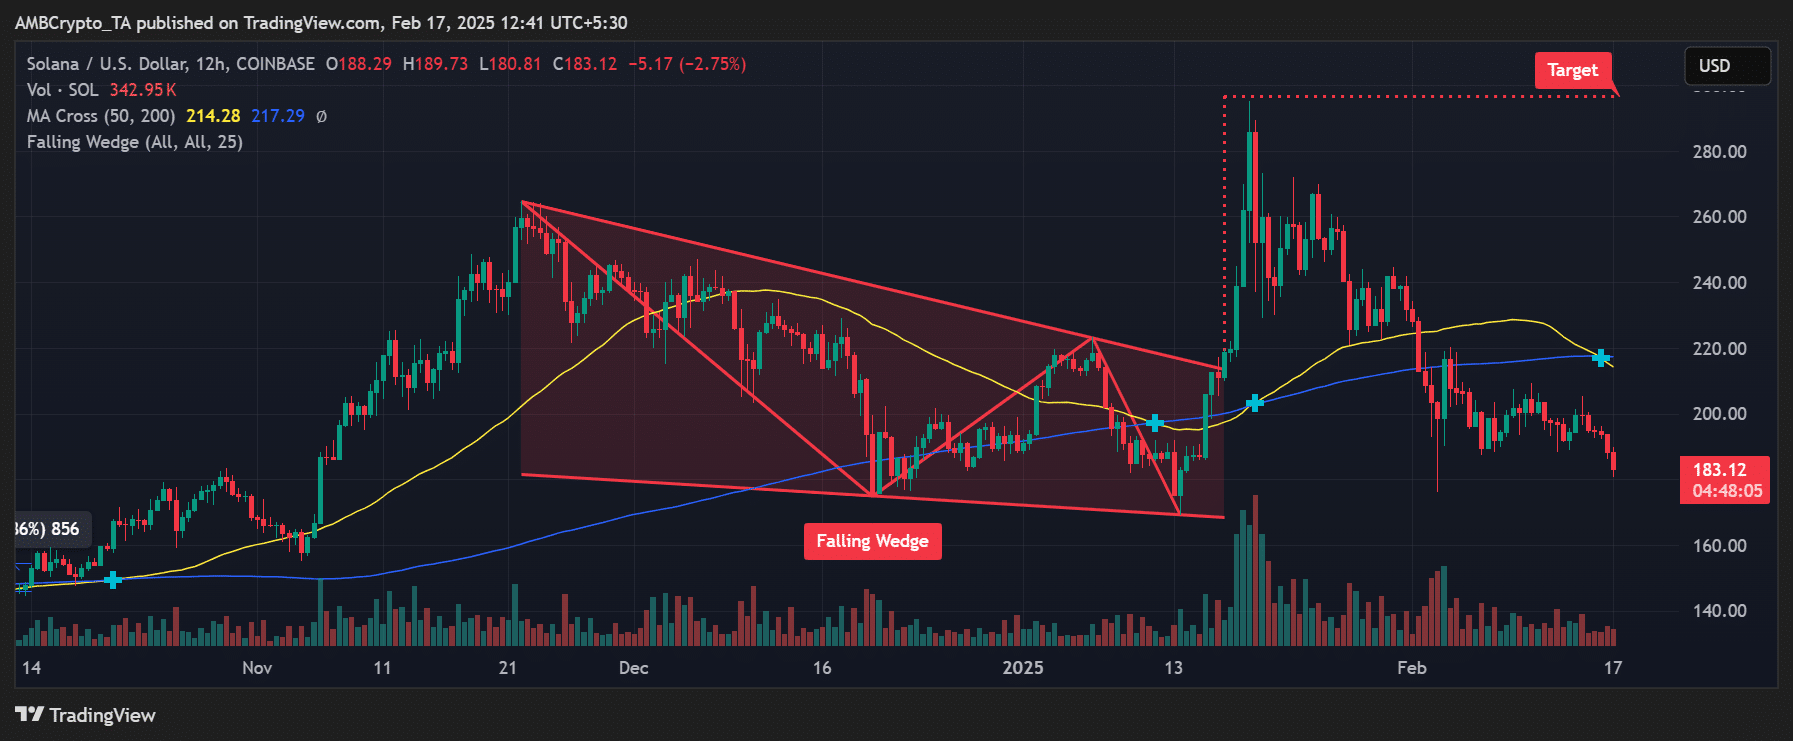The width and height of the screenshot is (1793, 741).
Task: Click the current price label 183.12
Action: point(1719,470)
